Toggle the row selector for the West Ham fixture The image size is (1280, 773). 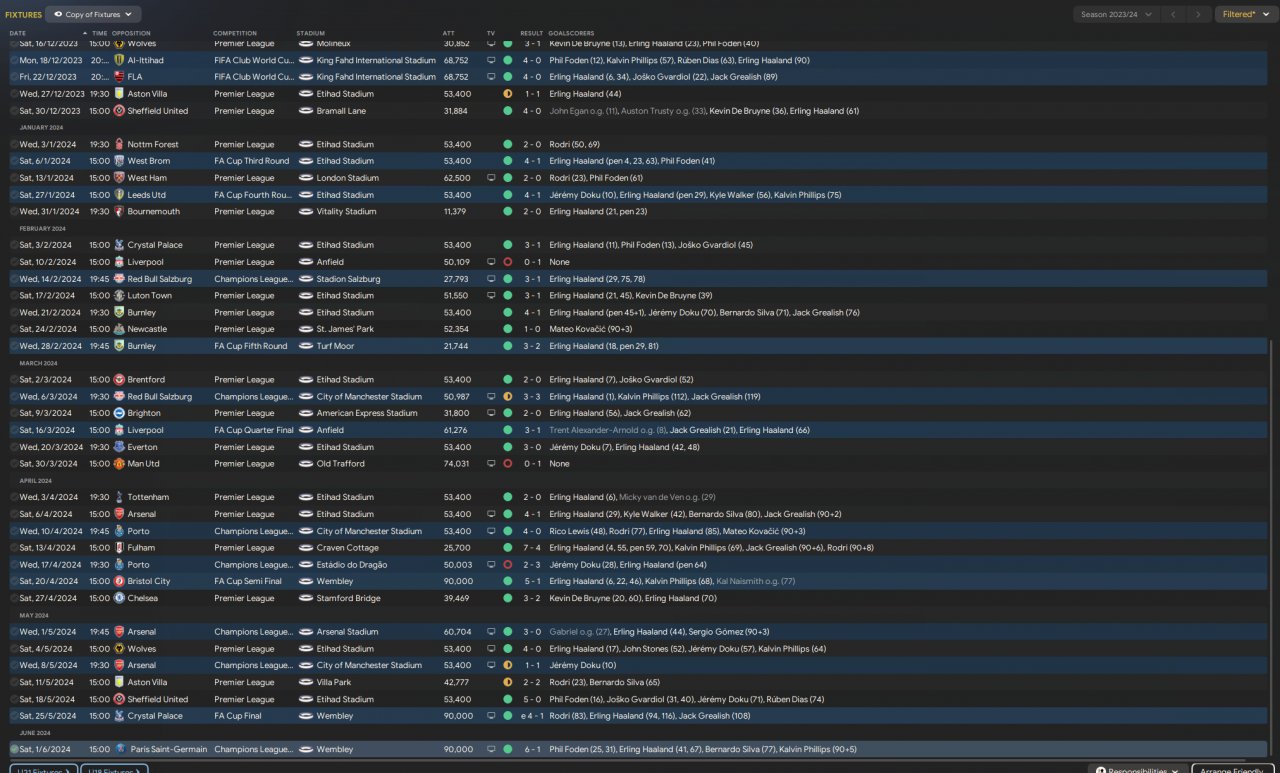pyautogui.click(x=14, y=178)
